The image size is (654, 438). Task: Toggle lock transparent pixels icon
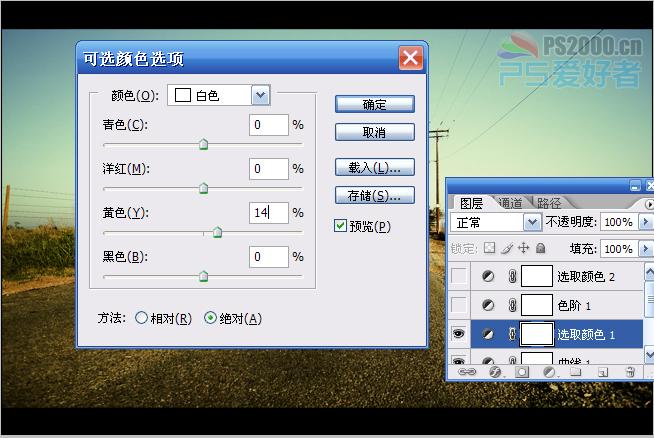click(489, 248)
